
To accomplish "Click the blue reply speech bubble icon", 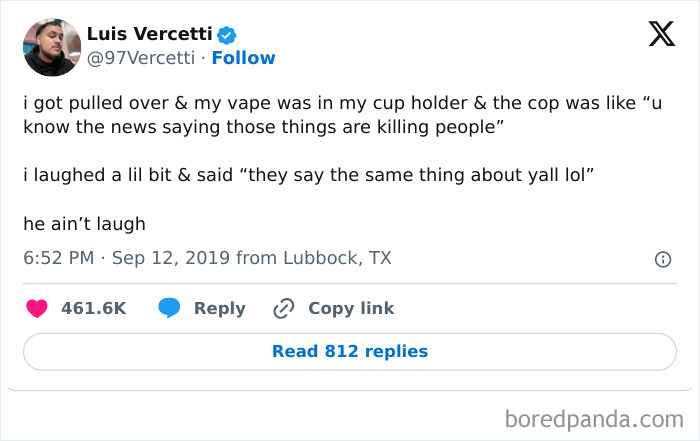I will [169, 308].
